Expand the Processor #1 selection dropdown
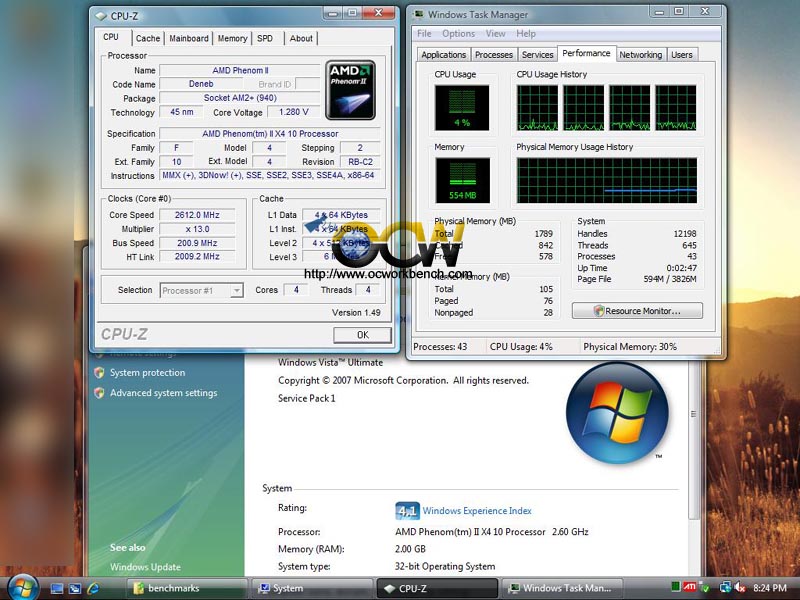Image resolution: width=800 pixels, height=600 pixels. click(237, 290)
